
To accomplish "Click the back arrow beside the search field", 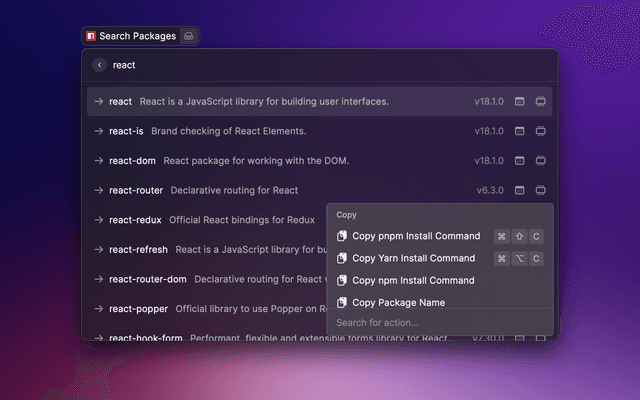I will point(99,65).
